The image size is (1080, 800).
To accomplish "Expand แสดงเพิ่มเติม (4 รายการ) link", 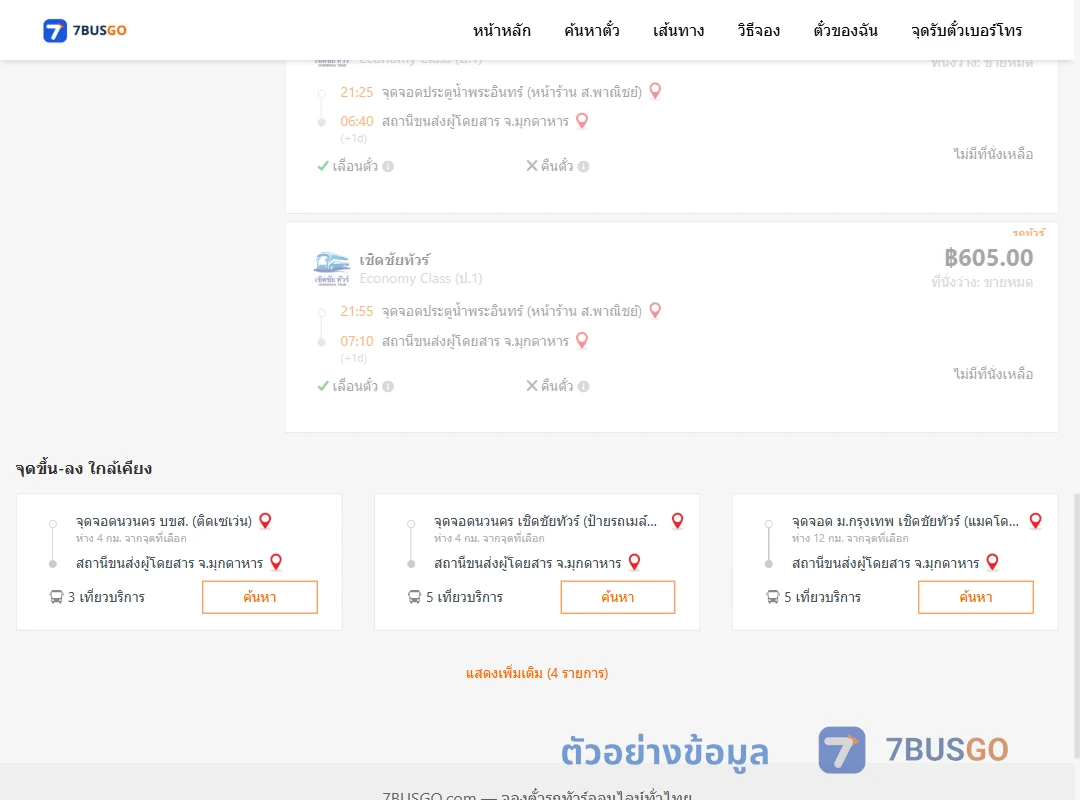I will pyautogui.click(x=537, y=673).
